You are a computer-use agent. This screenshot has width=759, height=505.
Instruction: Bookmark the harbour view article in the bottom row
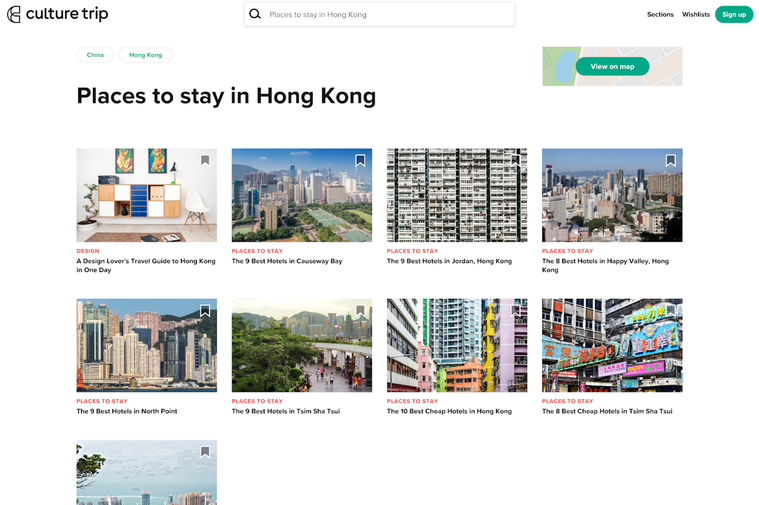[x=205, y=452]
